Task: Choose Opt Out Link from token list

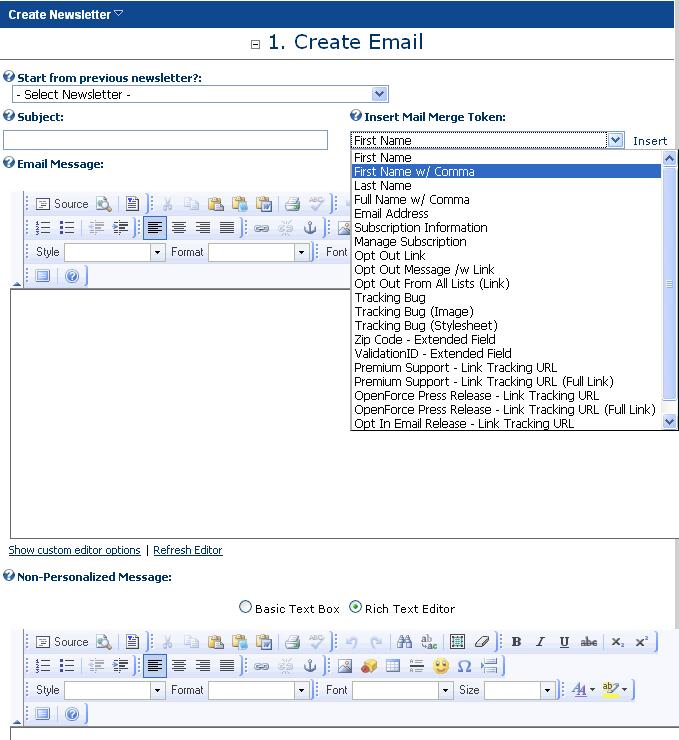Action: pyautogui.click(x=506, y=255)
